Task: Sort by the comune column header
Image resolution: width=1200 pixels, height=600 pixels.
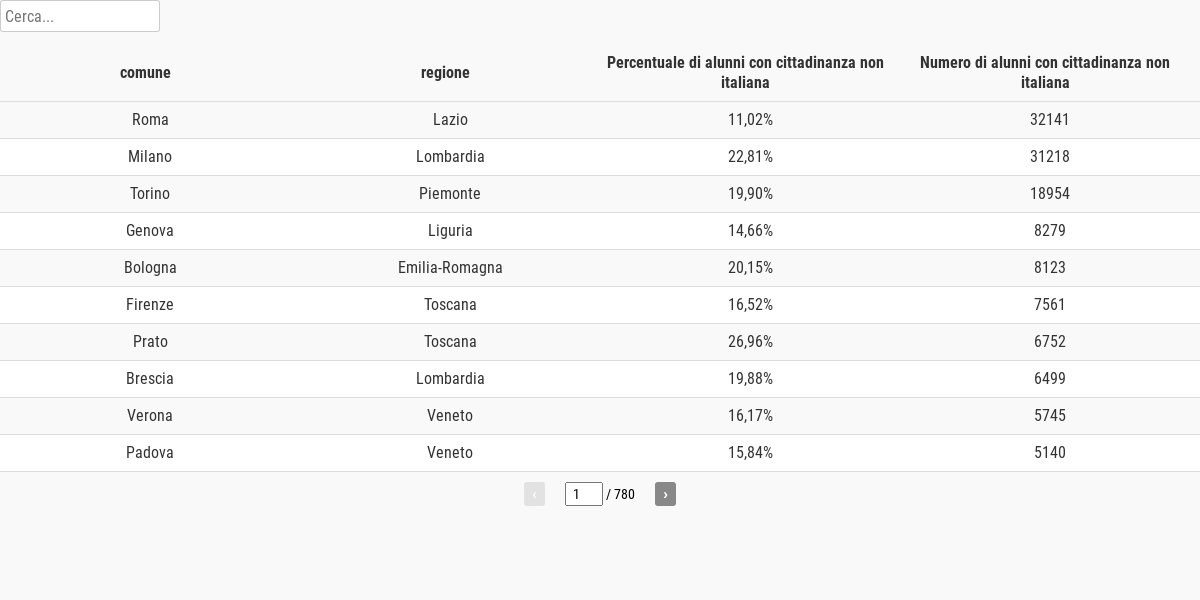Action: [x=145, y=72]
